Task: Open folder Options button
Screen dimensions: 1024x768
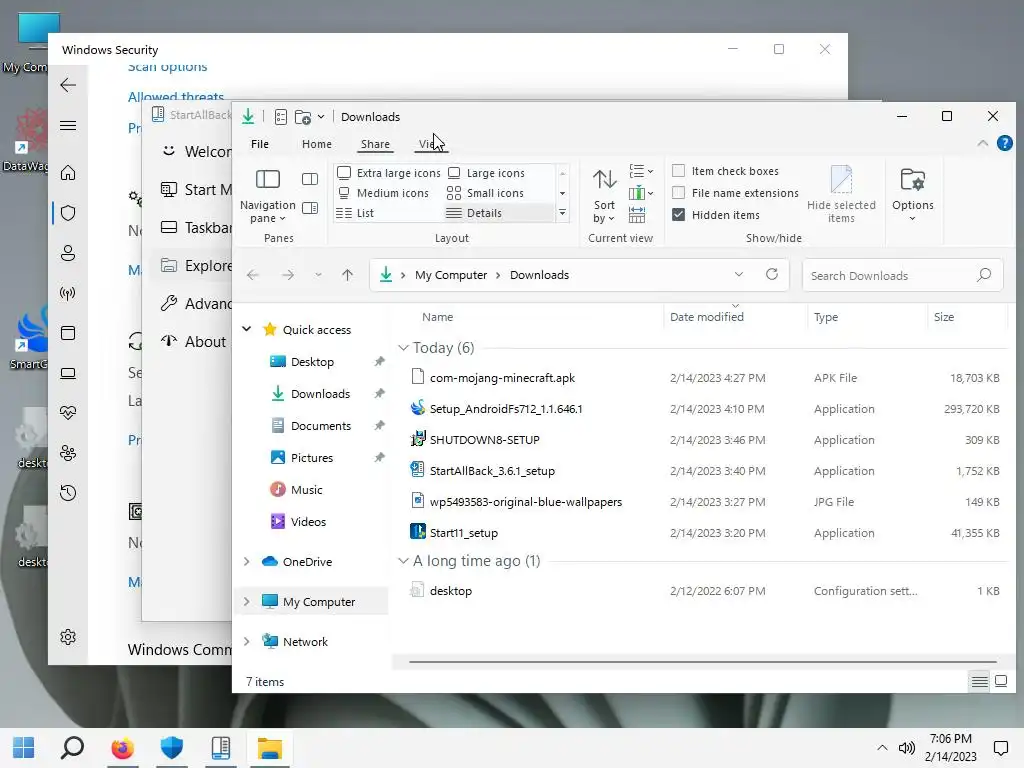Action: point(912,195)
